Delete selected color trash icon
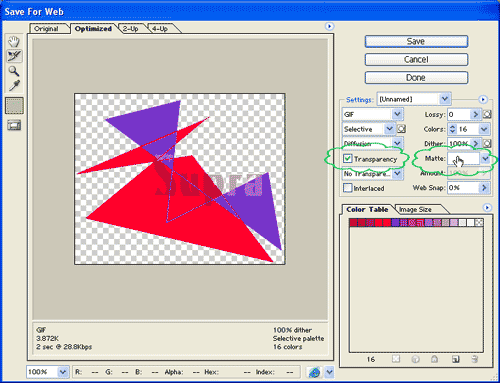 click(x=475, y=359)
